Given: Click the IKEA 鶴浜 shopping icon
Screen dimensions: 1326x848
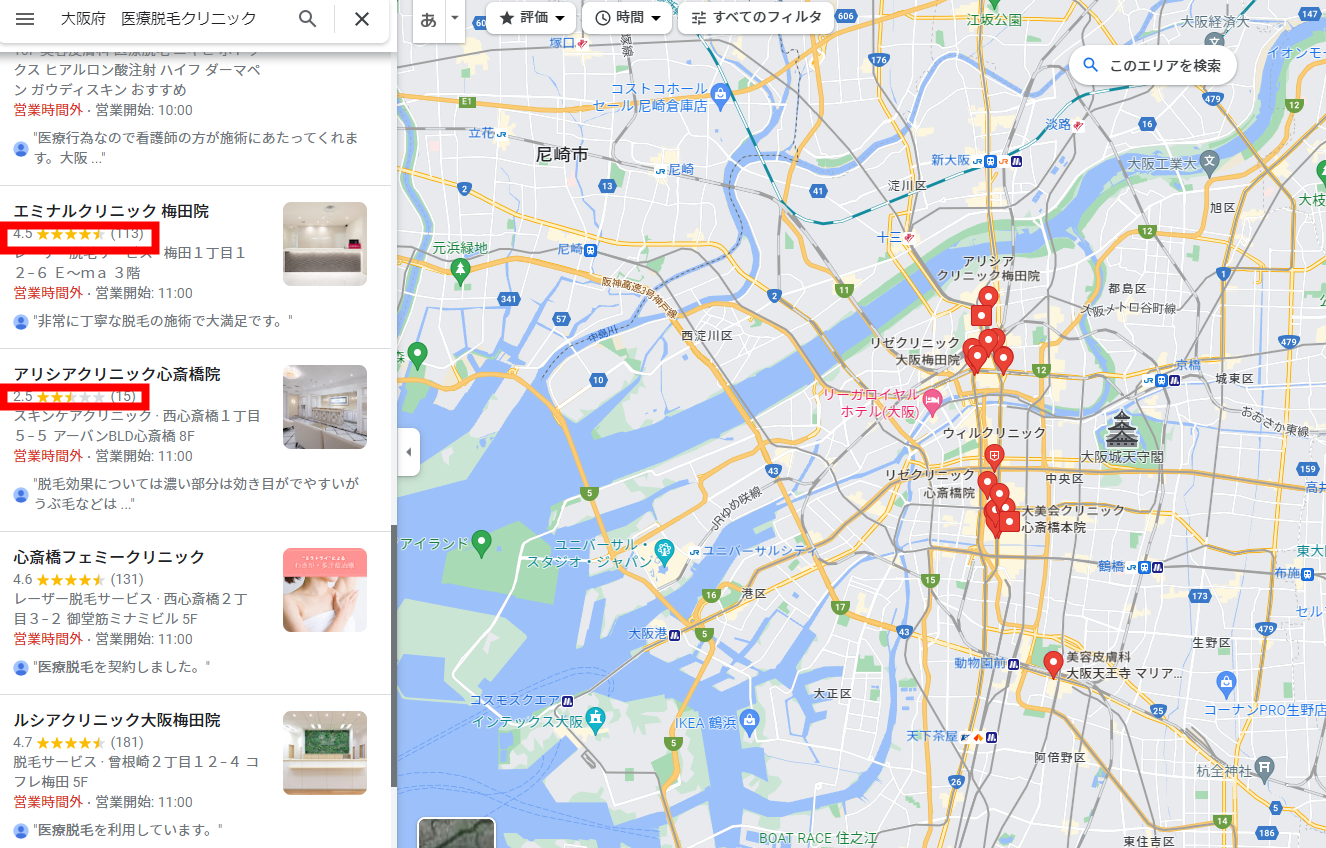Looking at the screenshot, I should [x=750, y=721].
